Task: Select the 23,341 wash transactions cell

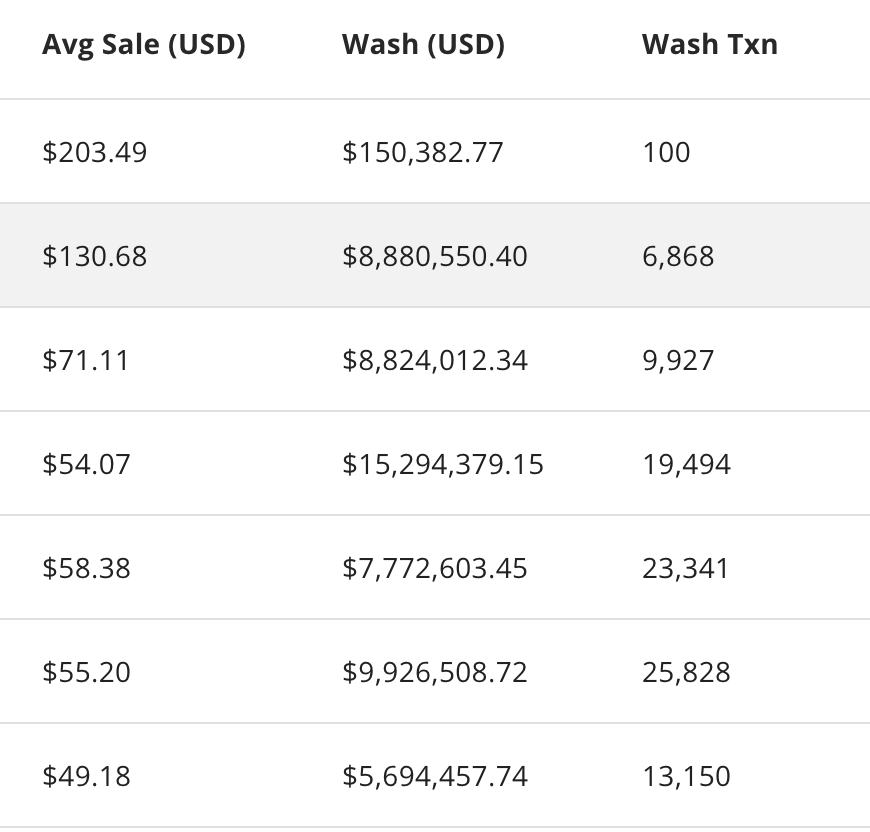Action: coord(686,569)
